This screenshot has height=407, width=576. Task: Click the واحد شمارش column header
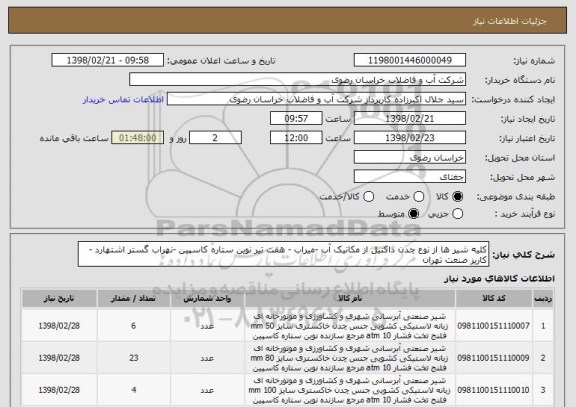[x=207, y=298]
